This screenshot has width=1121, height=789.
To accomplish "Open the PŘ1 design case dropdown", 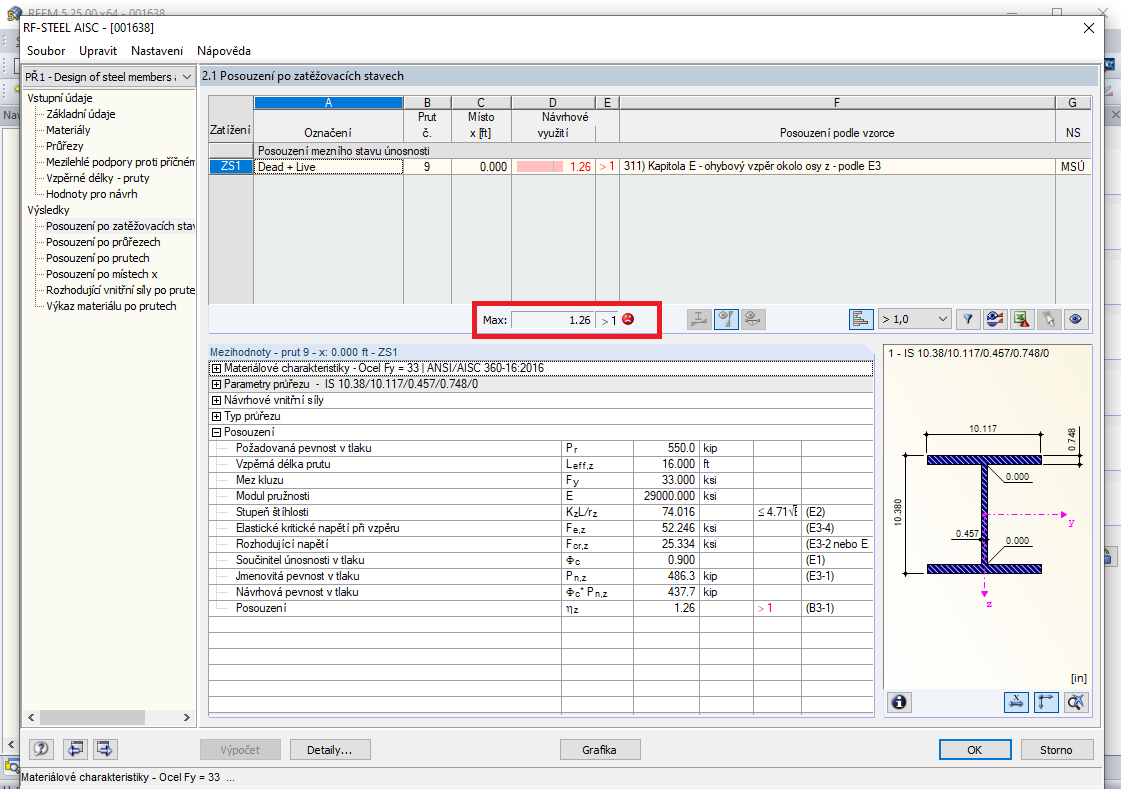I will [109, 76].
